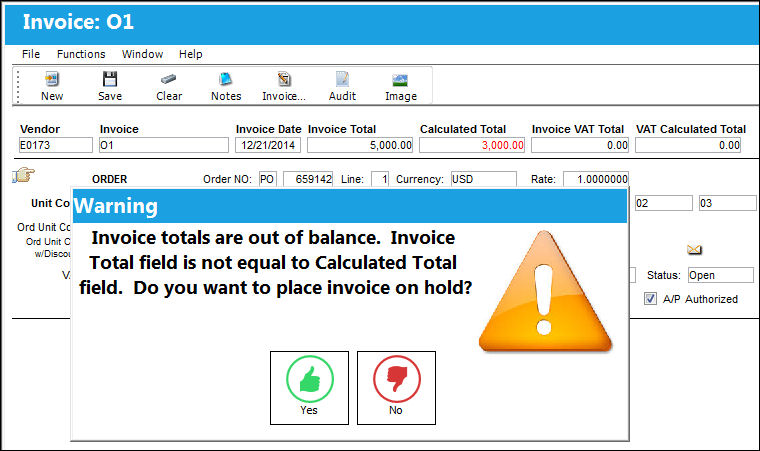Image resolution: width=760 pixels, height=451 pixels.
Task: Click the green thumbs-up Yes button
Action: click(x=309, y=388)
